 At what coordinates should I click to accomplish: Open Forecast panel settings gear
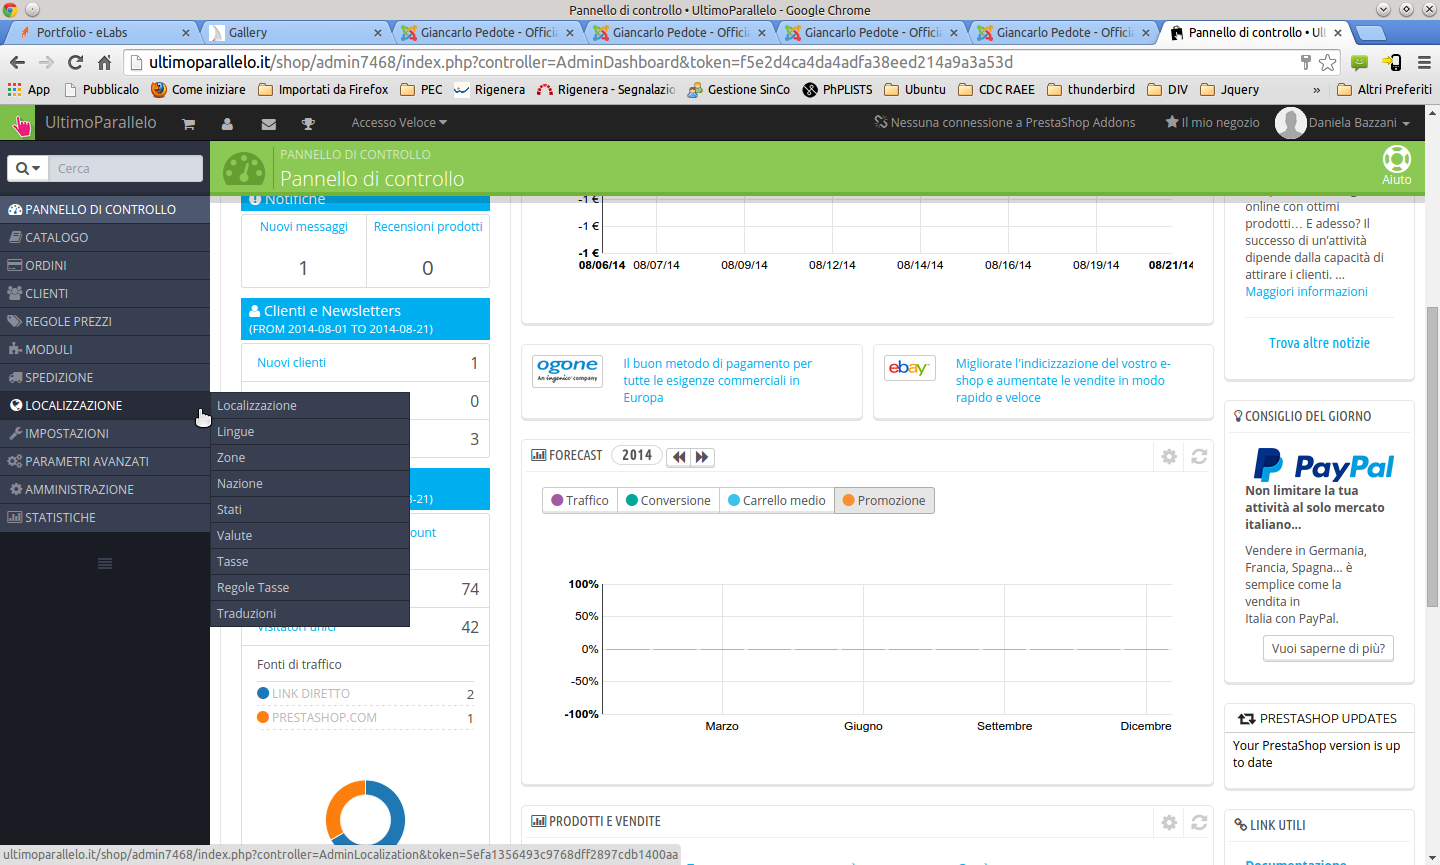1169,456
